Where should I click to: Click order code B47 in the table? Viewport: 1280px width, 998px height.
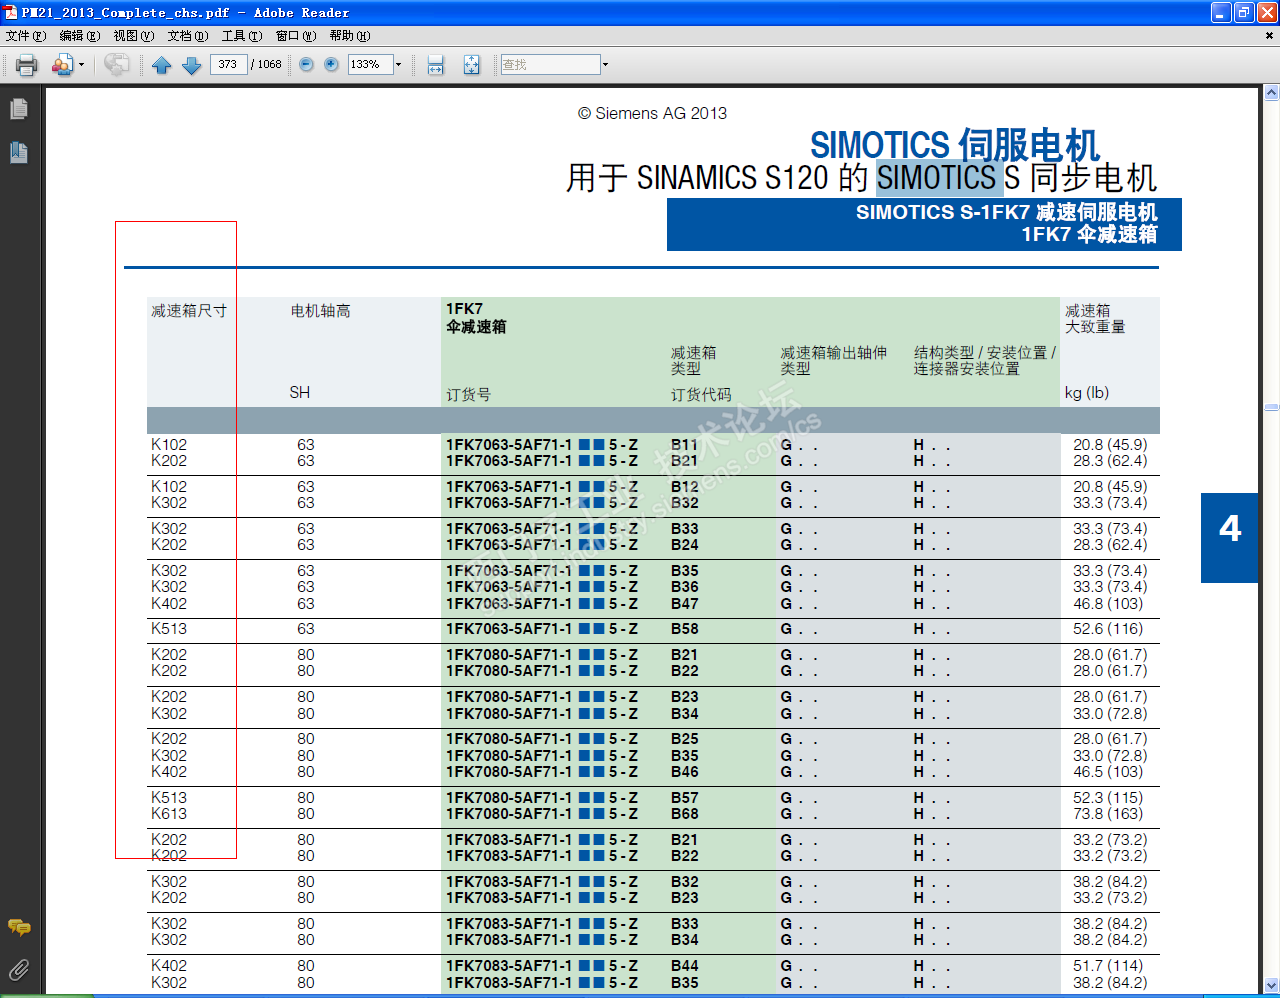[x=685, y=604]
